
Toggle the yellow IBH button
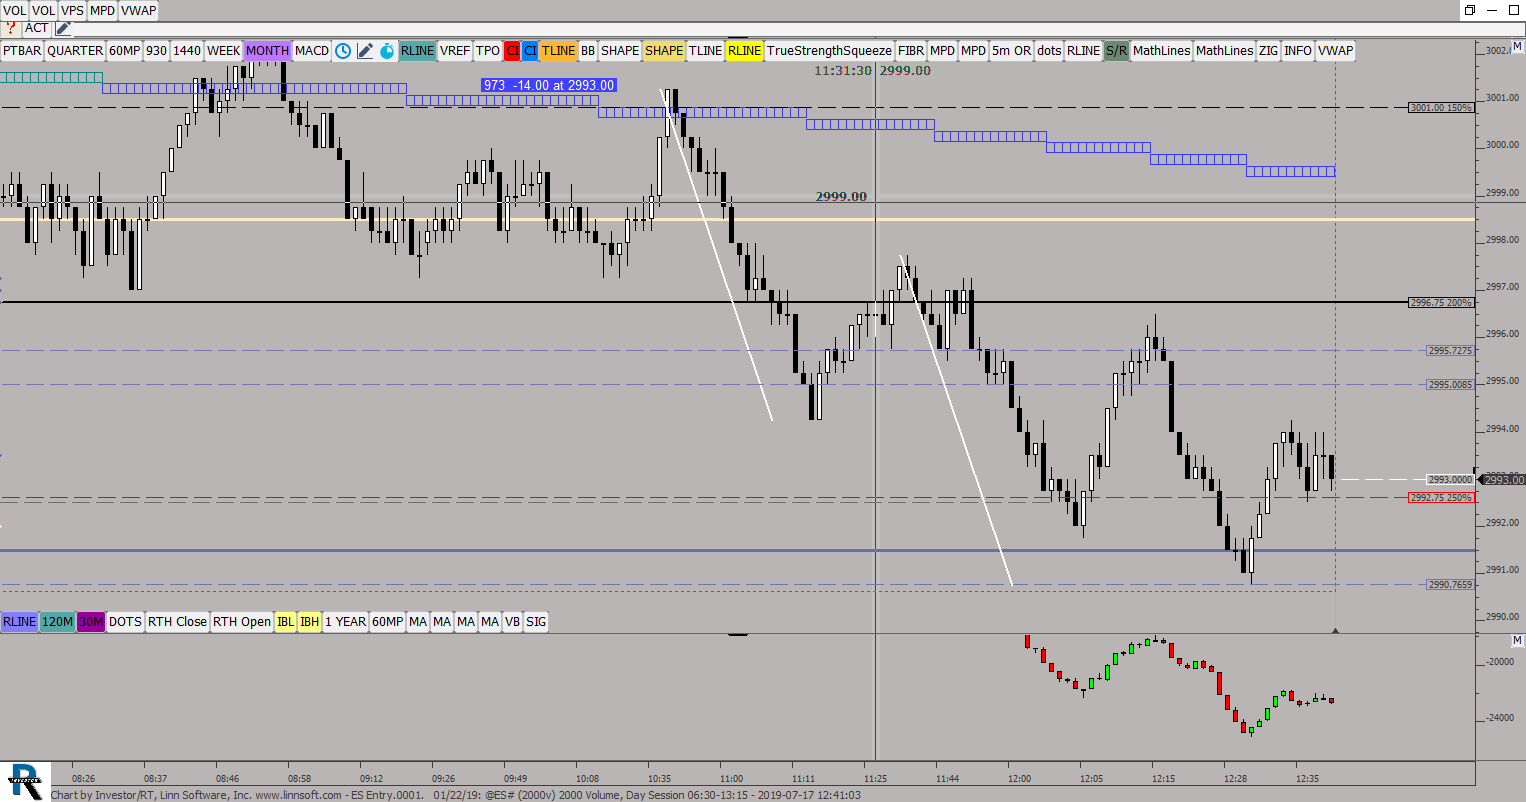click(310, 622)
